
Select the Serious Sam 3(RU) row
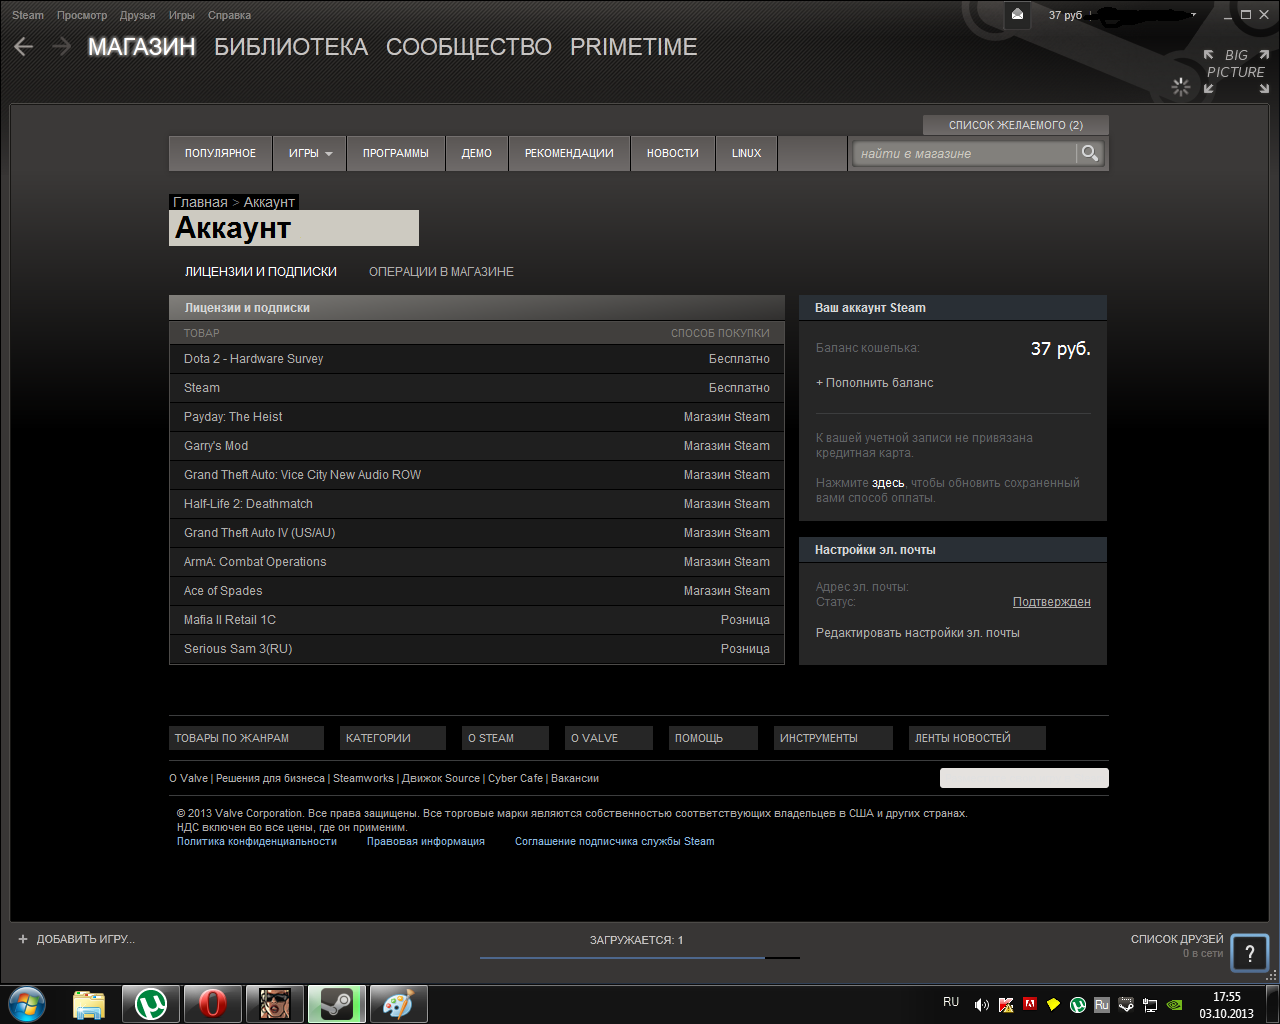tap(477, 649)
